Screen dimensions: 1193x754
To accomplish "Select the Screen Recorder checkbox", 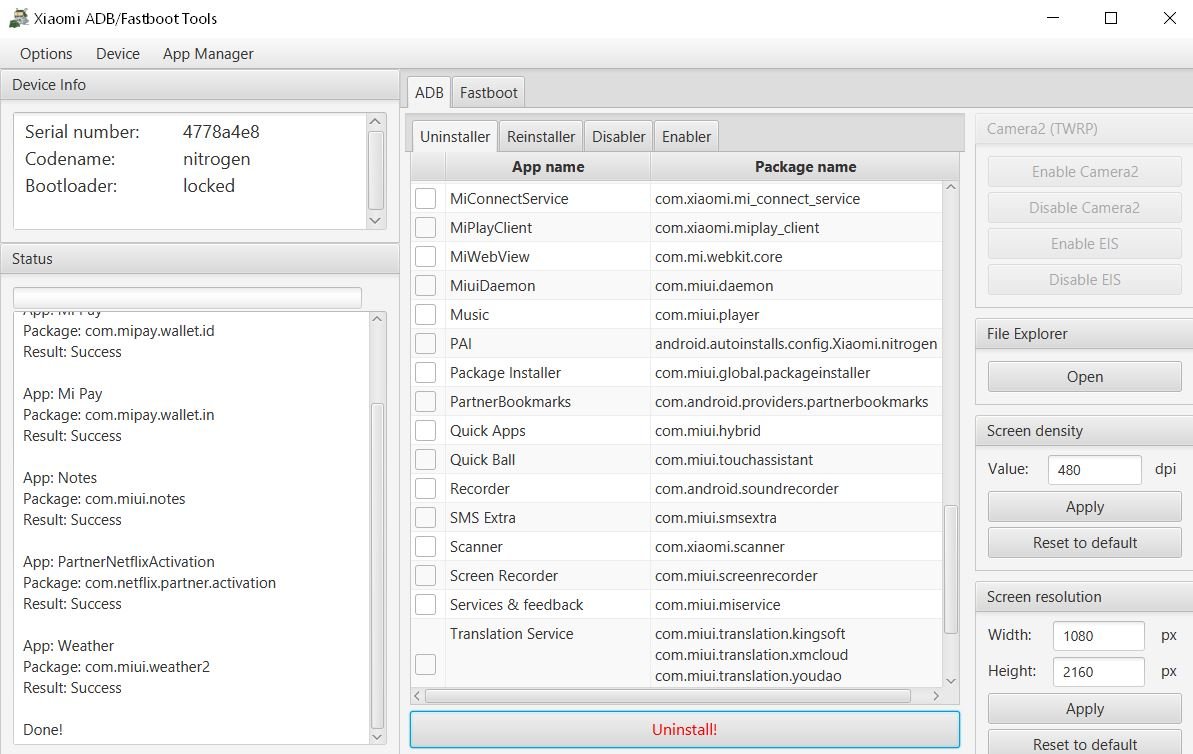I will tap(425, 575).
